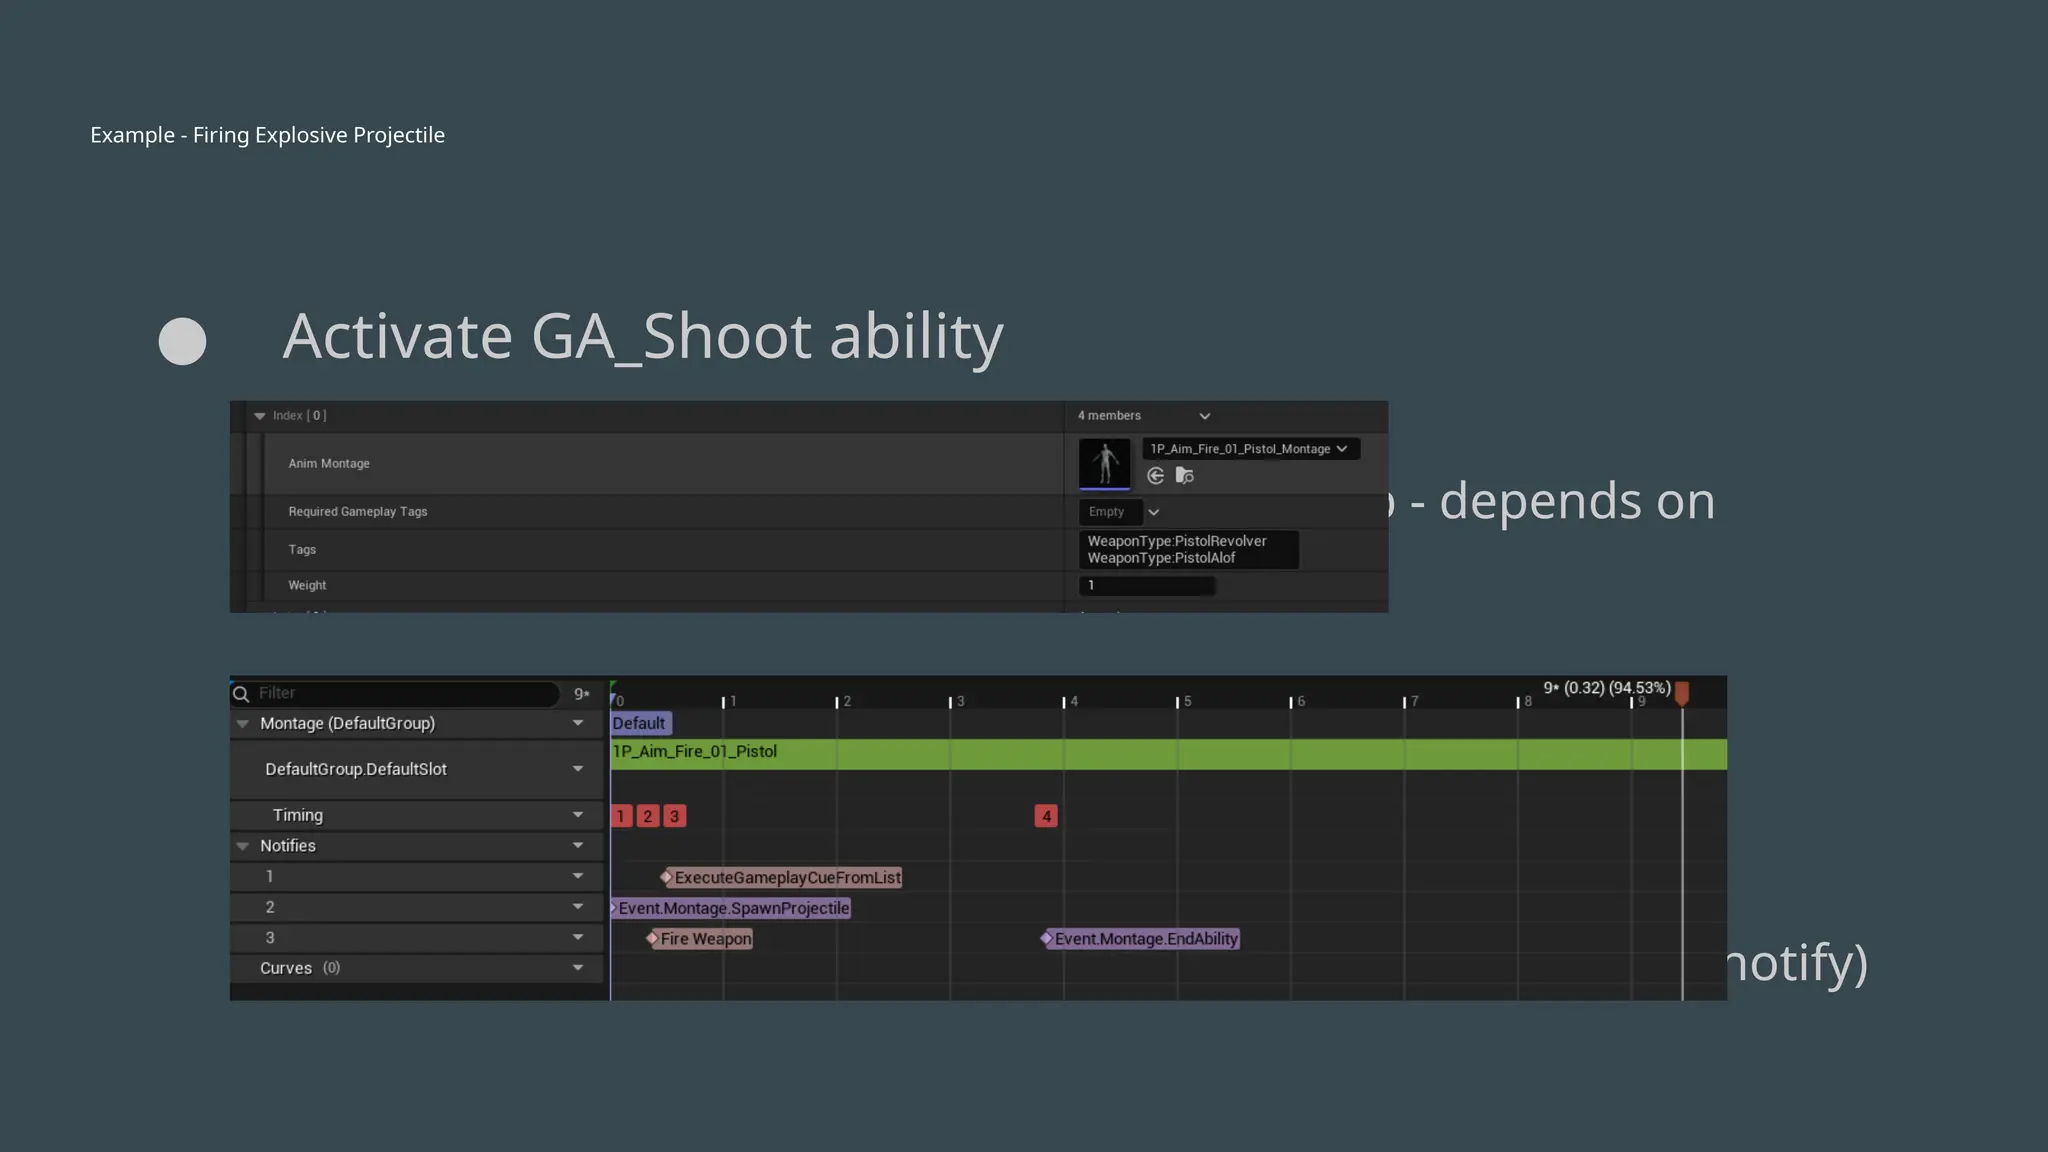Click timing marker 2
2048x1152 pixels.
tap(648, 816)
